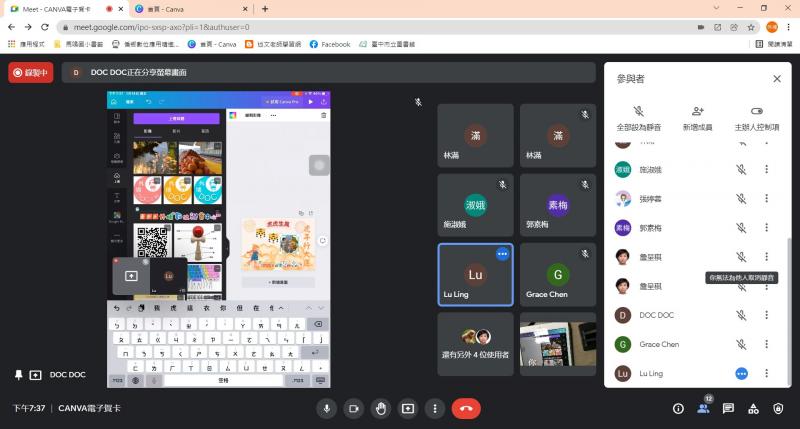Open the activities panel
Image resolution: width=800 pixels, height=429 pixels.
coord(753,408)
